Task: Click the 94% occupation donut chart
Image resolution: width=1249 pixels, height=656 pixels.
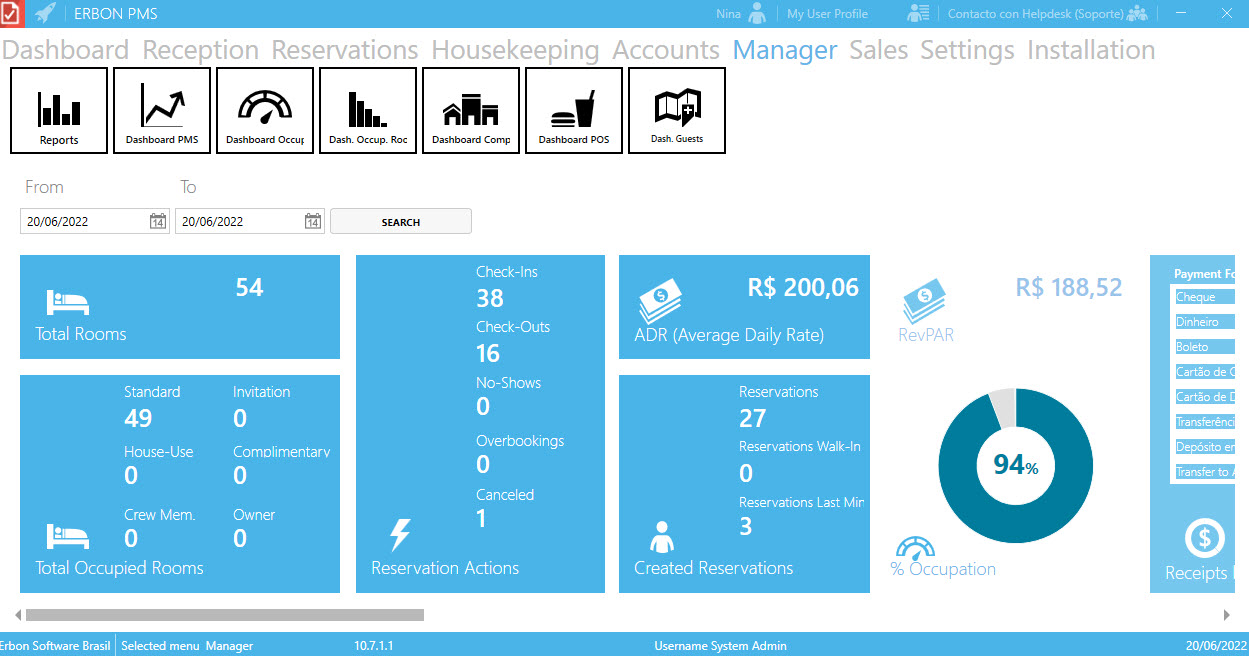Action: (x=1015, y=465)
